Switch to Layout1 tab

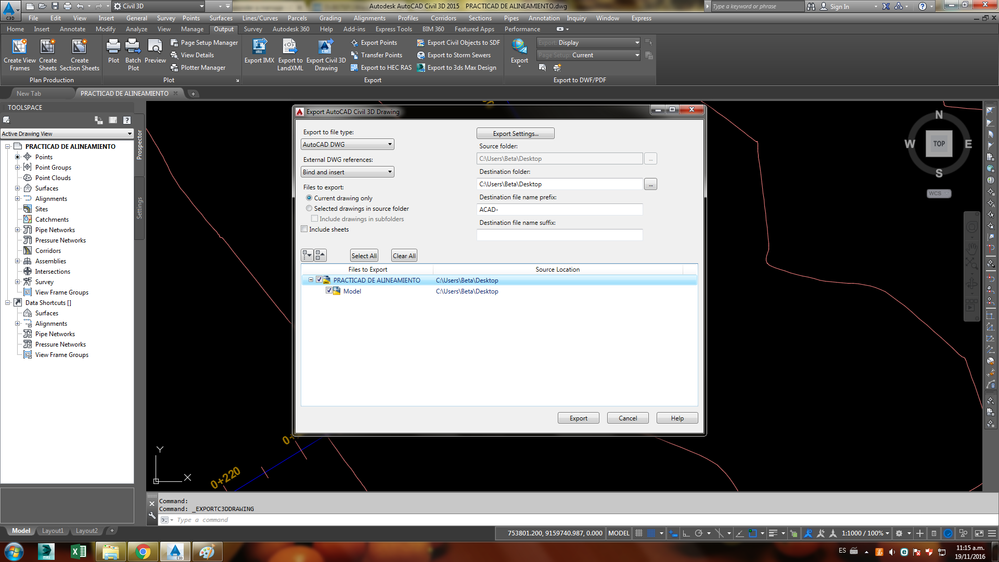[x=52, y=531]
